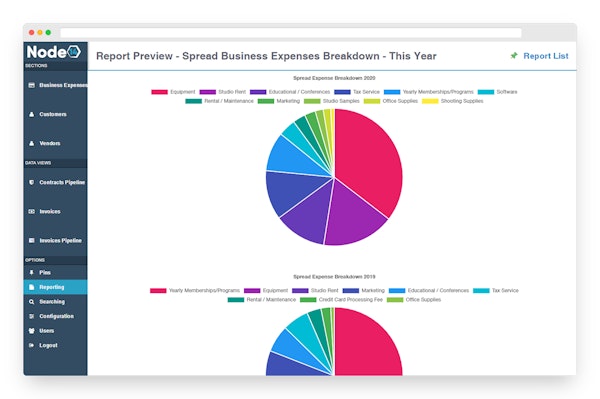Open the Users option
Viewport: 600px width, 399px height.
55,331
